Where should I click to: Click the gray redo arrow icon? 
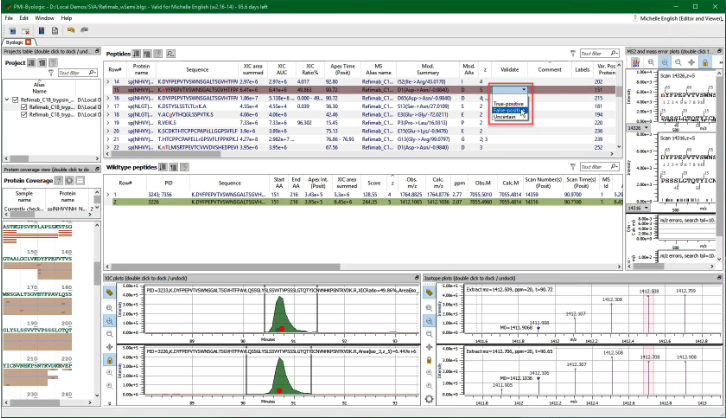[84, 30]
